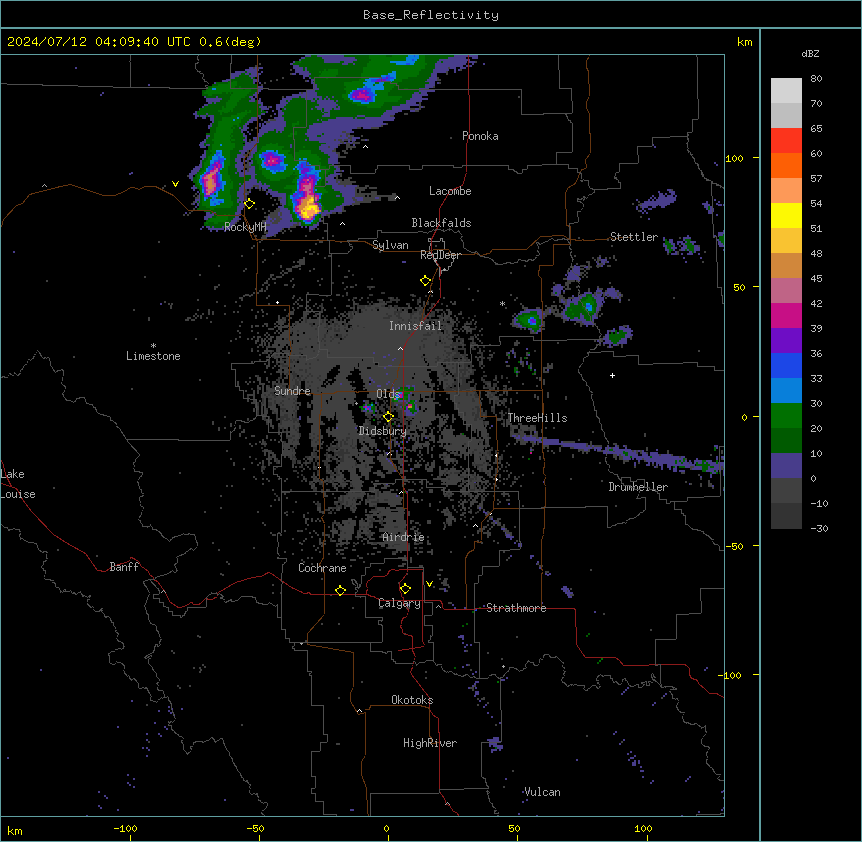Click the Sylvan label

pyautogui.click(x=390, y=245)
